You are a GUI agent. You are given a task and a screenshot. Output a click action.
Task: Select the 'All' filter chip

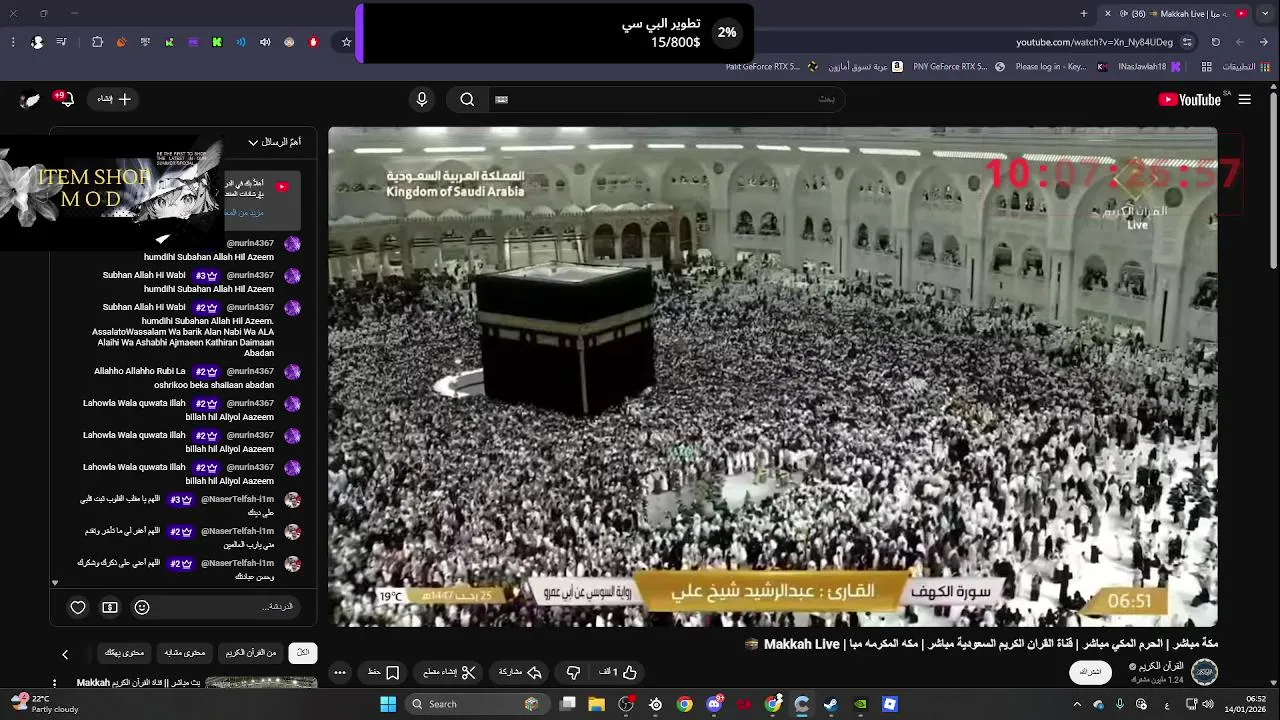(x=303, y=653)
